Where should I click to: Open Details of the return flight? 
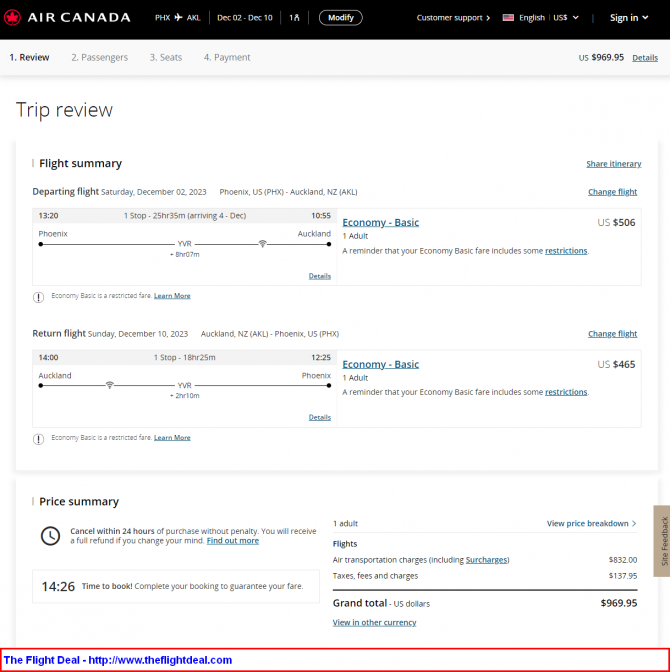[x=319, y=417]
